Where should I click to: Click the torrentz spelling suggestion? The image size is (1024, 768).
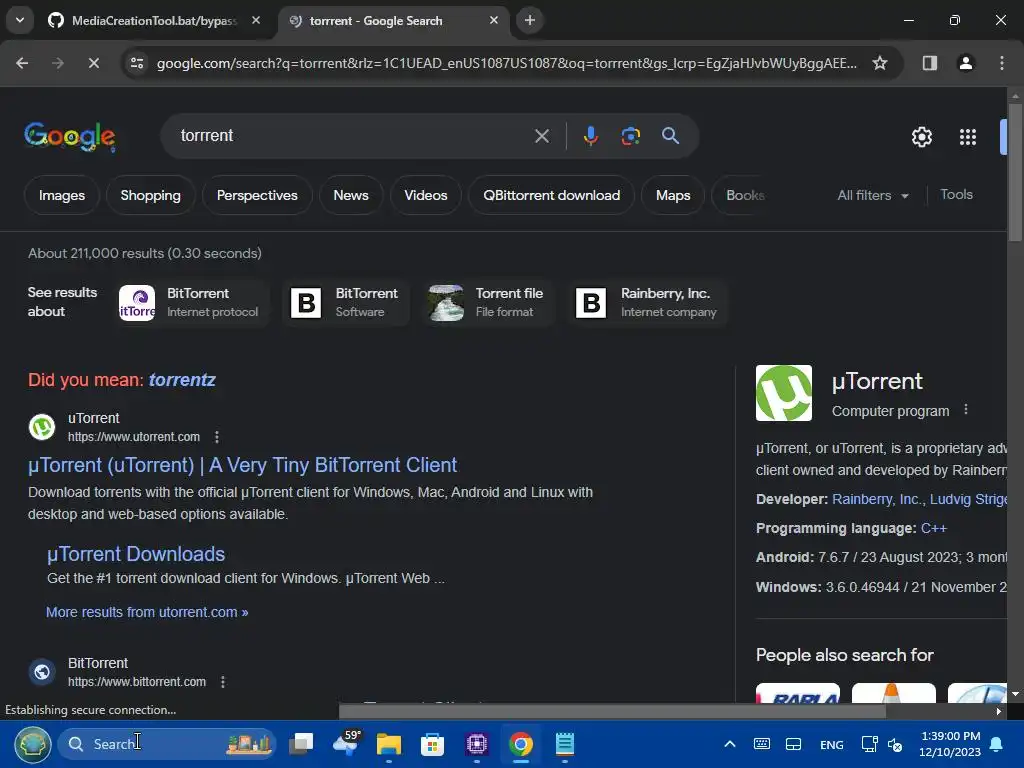[182, 380]
